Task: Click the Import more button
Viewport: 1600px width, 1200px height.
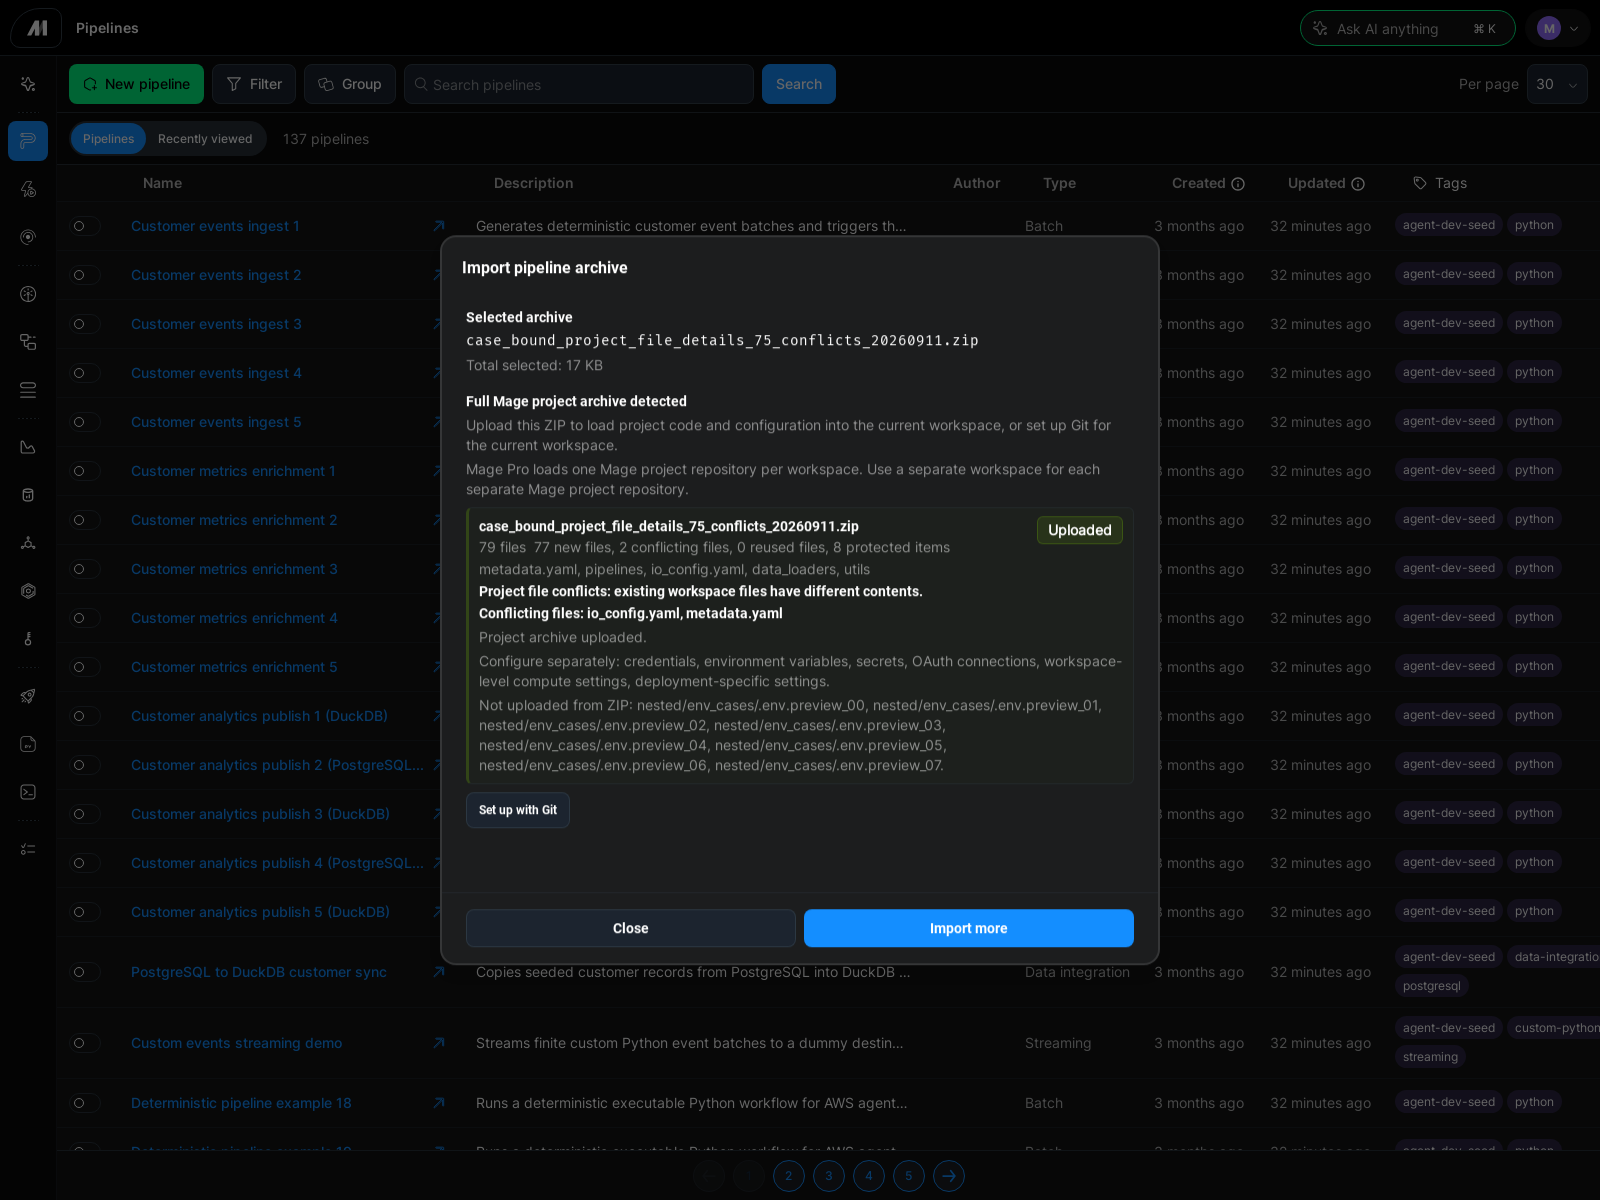Action: [x=969, y=928]
